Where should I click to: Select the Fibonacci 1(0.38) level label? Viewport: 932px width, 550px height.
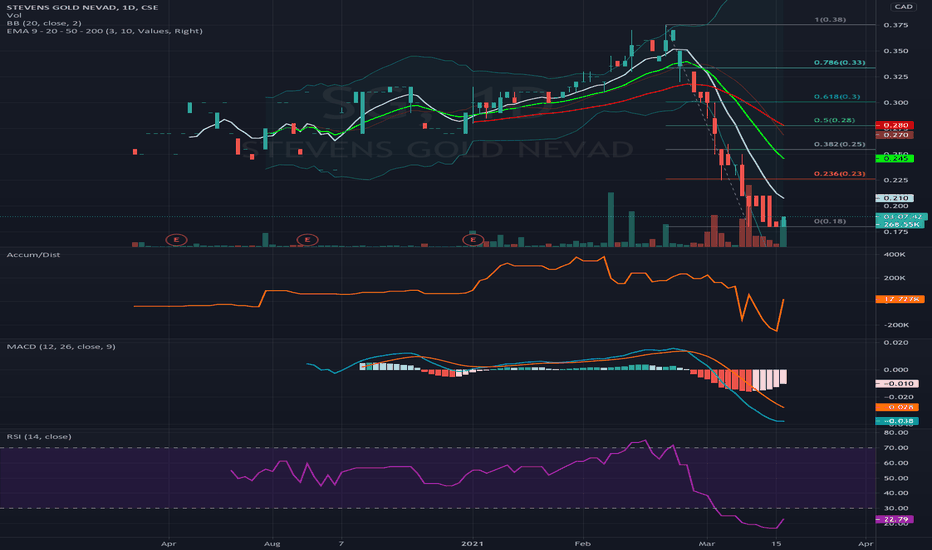coord(830,20)
